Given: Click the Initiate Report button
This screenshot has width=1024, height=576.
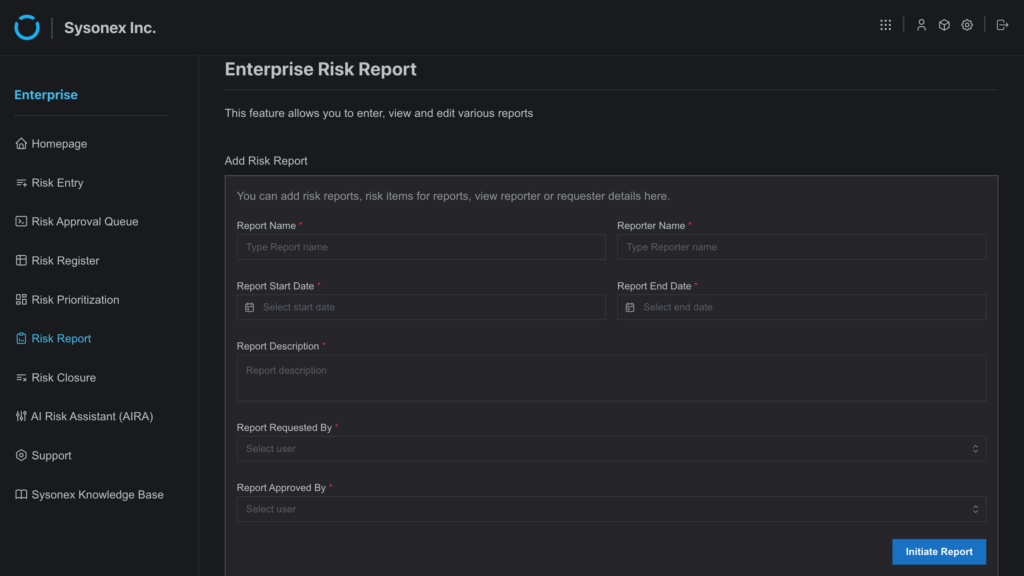Looking at the screenshot, I should [938, 552].
